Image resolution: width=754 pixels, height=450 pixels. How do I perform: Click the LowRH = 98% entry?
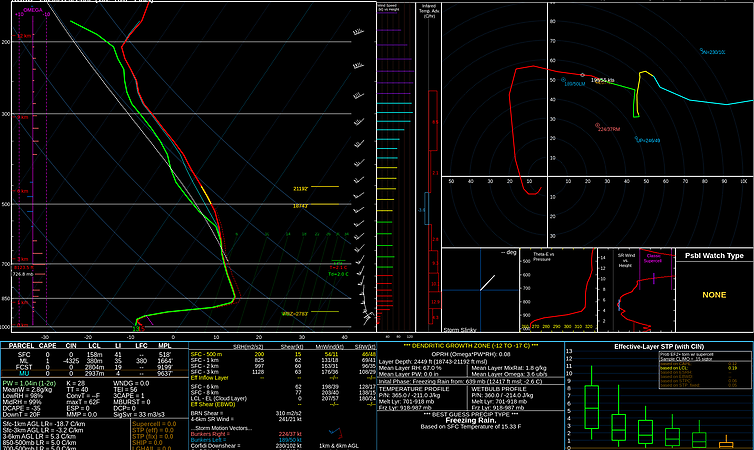tap(23, 396)
